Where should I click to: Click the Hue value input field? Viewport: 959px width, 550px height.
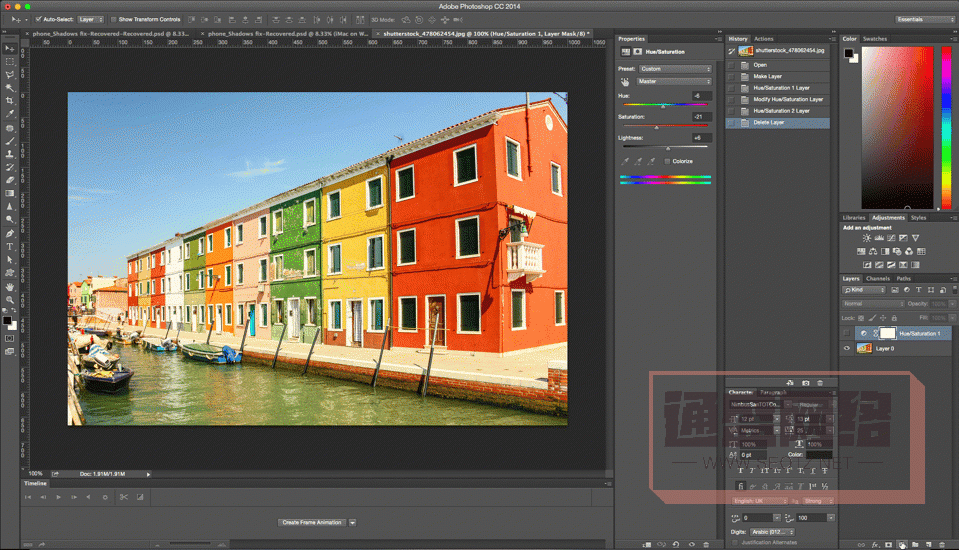point(700,95)
